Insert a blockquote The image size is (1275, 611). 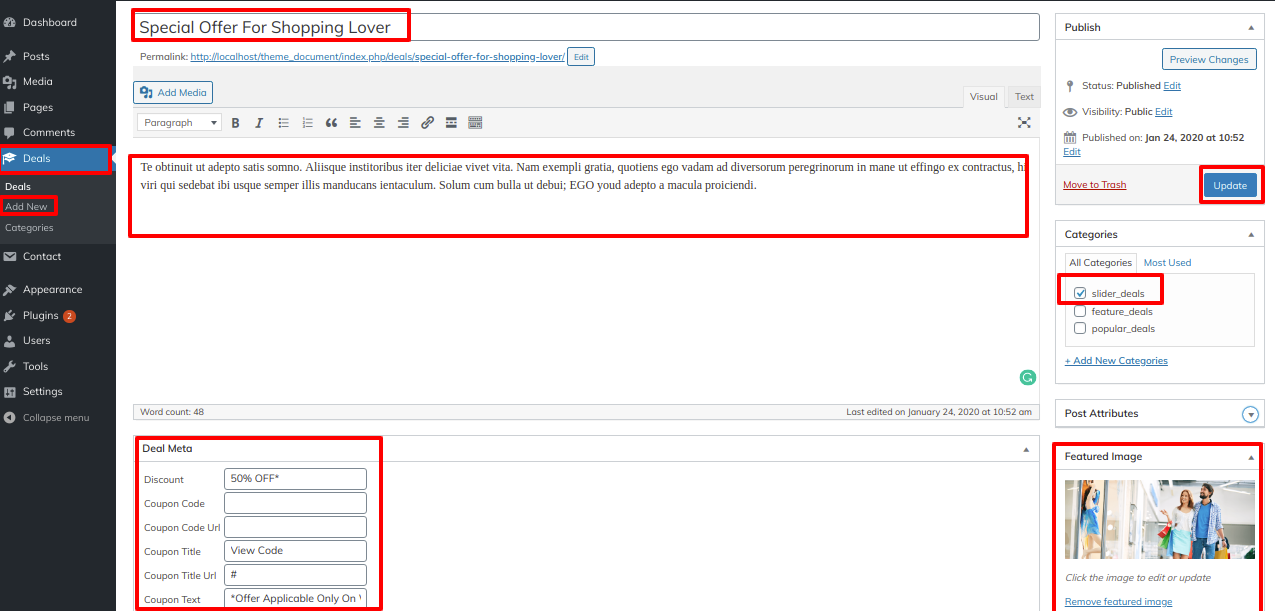[332, 123]
